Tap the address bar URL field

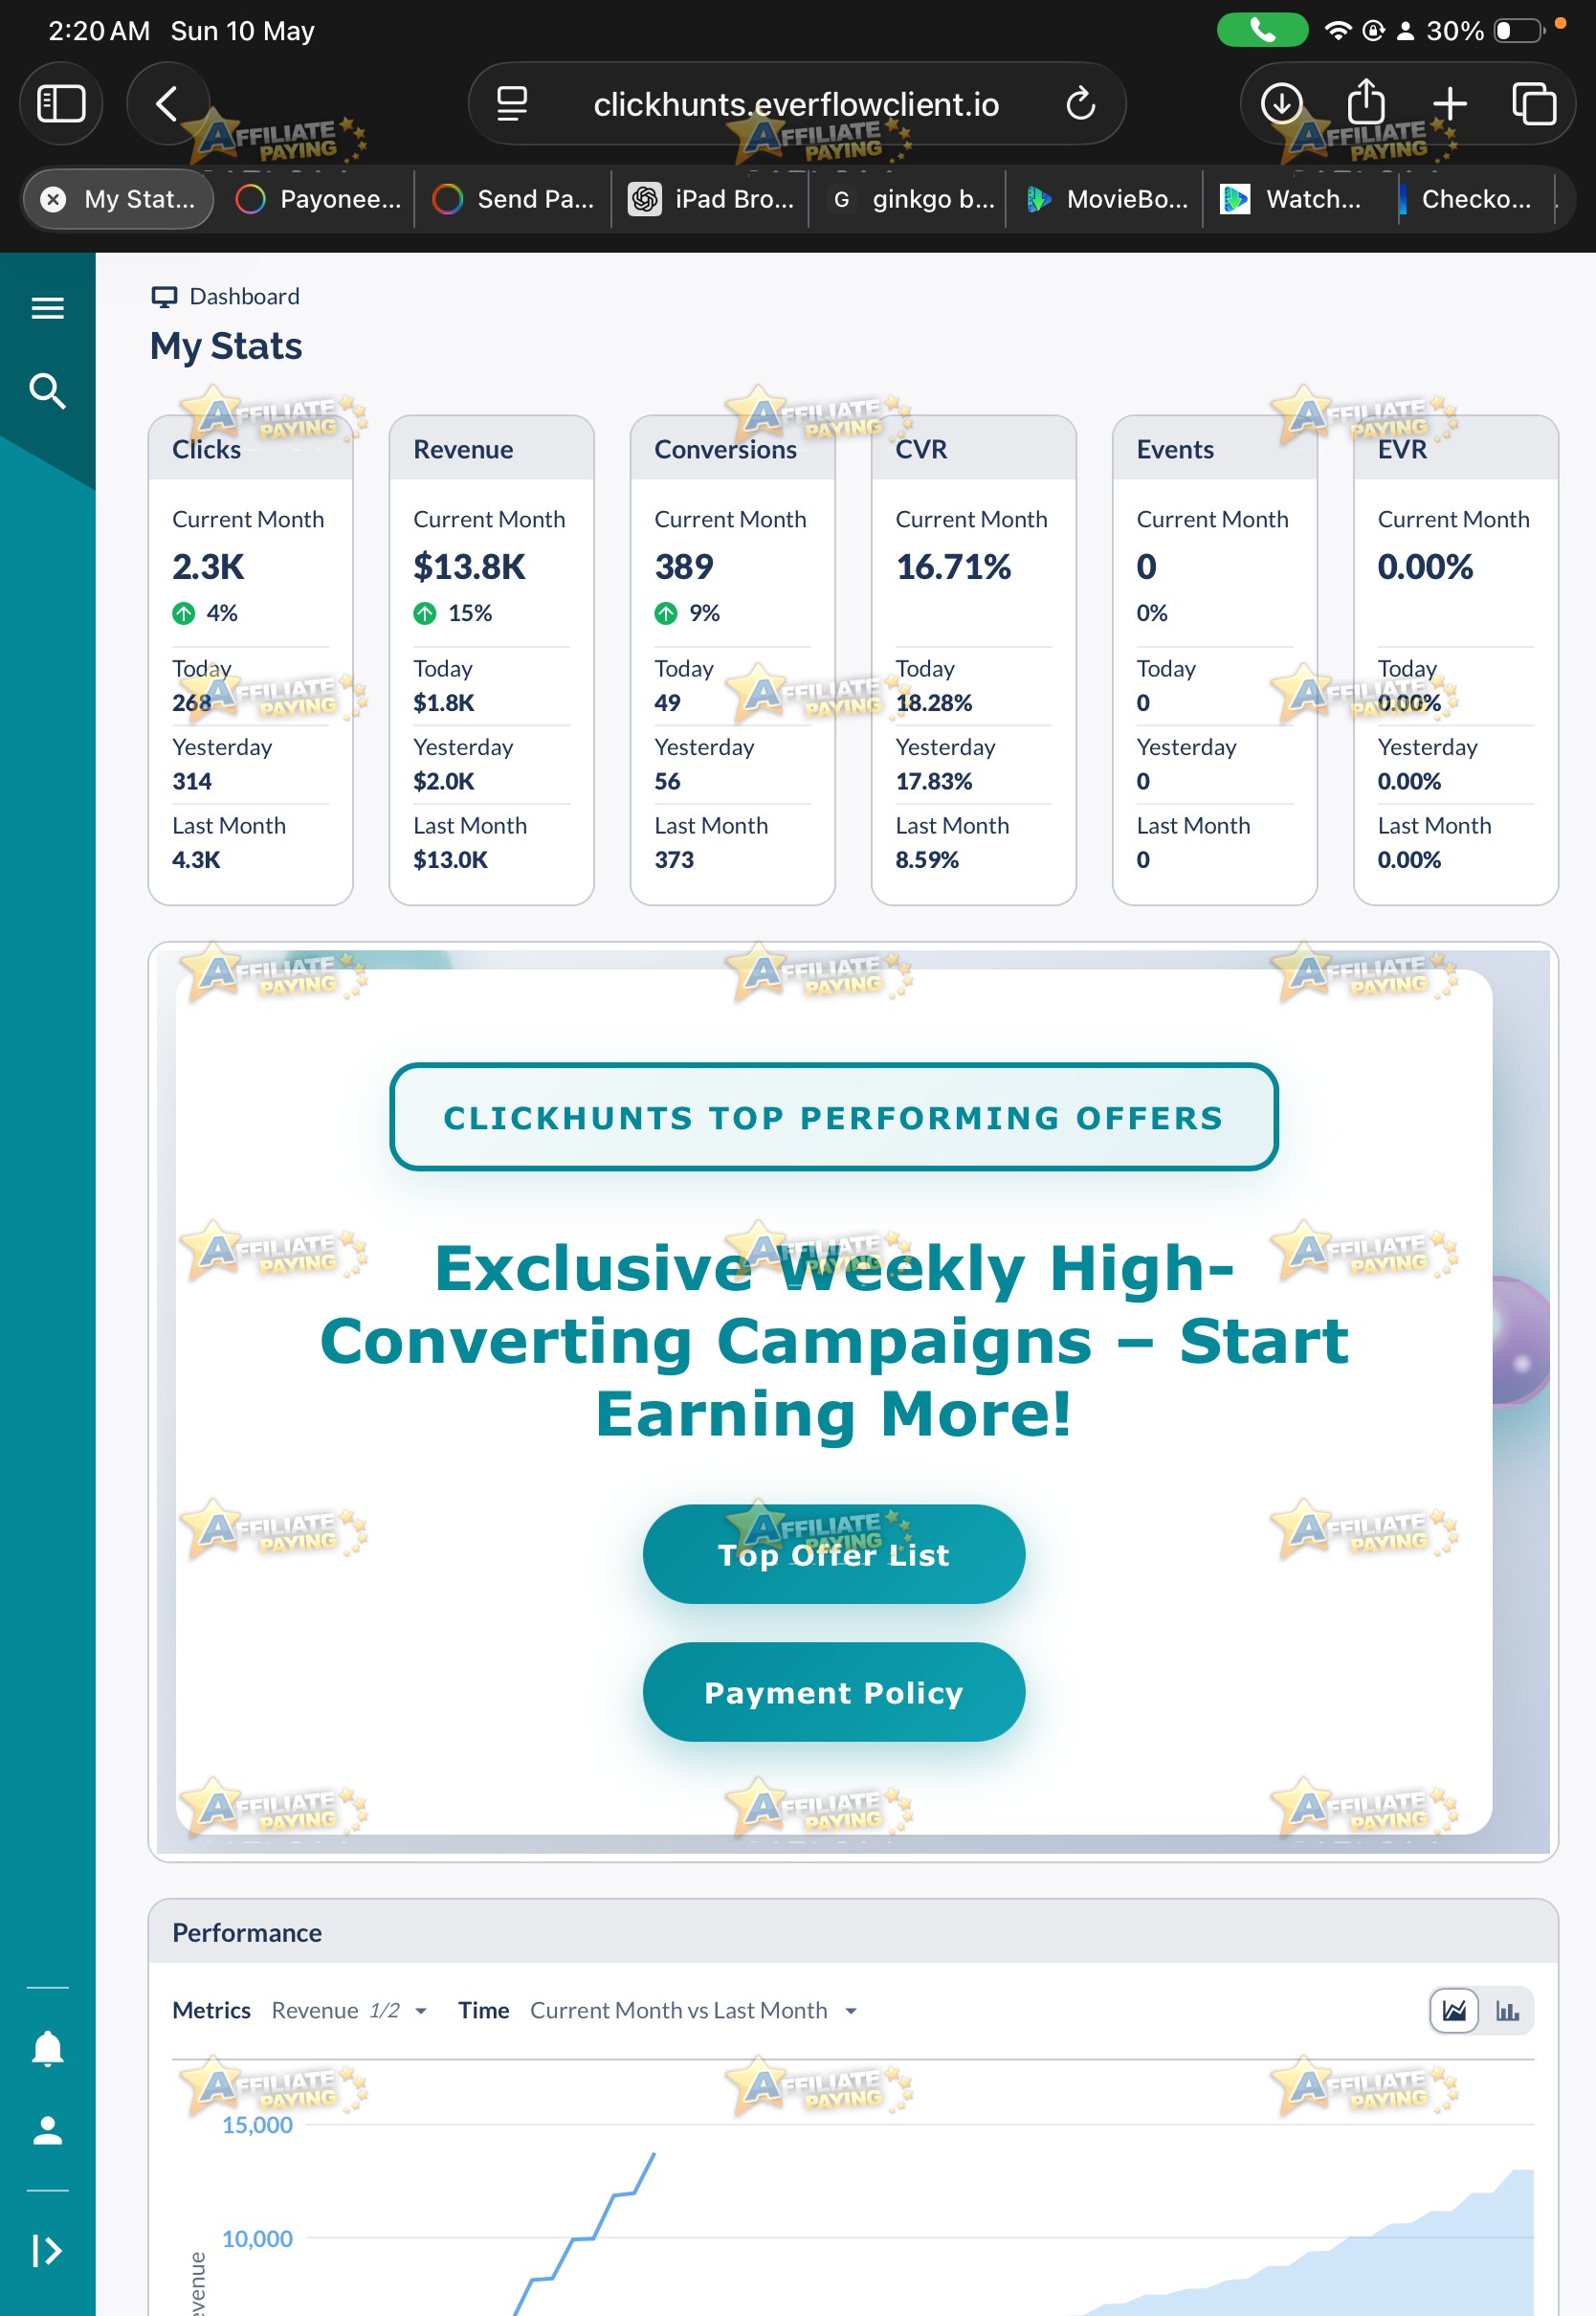[x=796, y=103]
